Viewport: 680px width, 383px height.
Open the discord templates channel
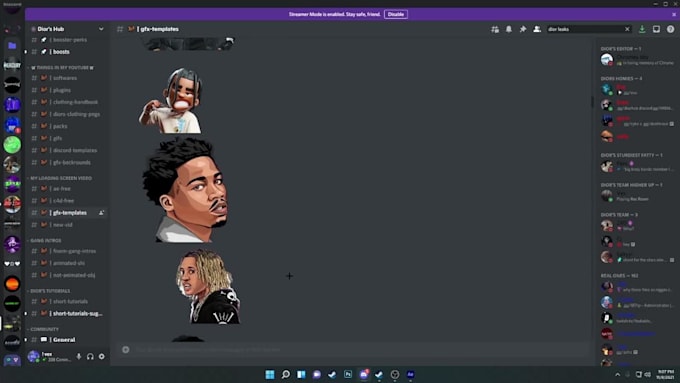click(x=67, y=150)
